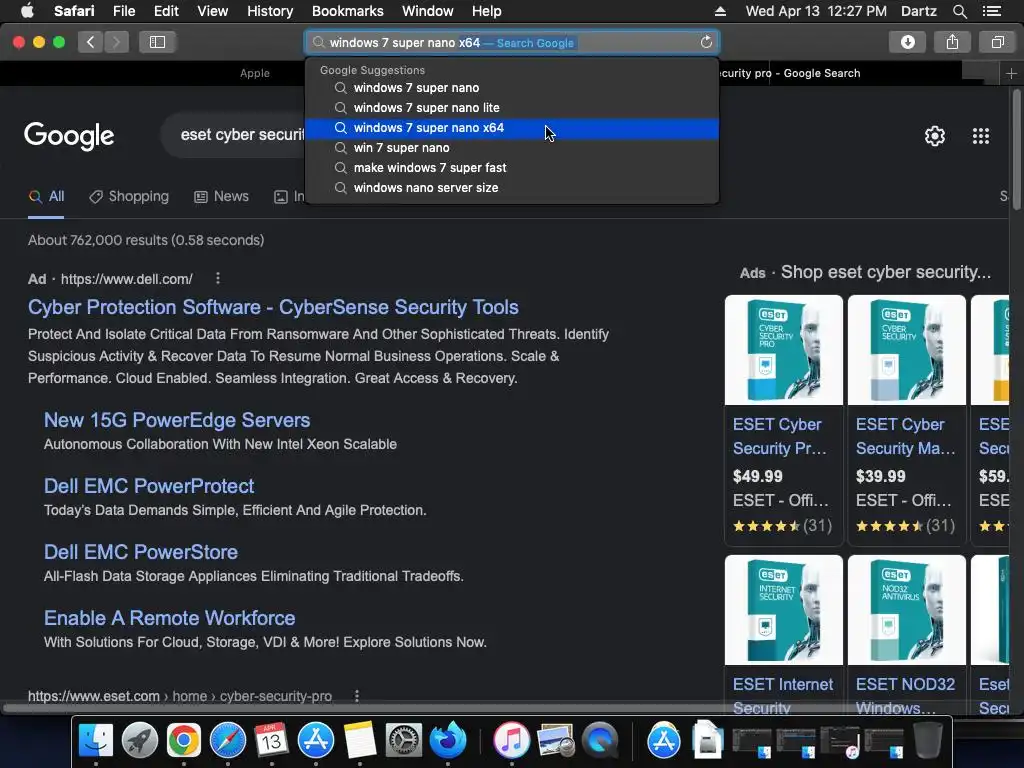Open 'Cyber Protection Software - CyberSense Security Tools' link
The height and width of the screenshot is (768, 1024).
[x=273, y=307]
